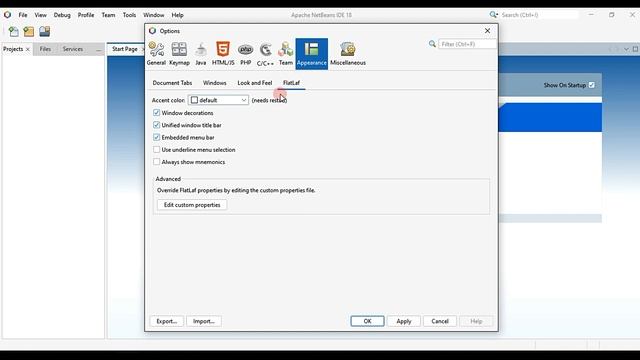Screen dimensions: 640x360
Task: Switch to the Projects panel tab
Action: [13, 49]
